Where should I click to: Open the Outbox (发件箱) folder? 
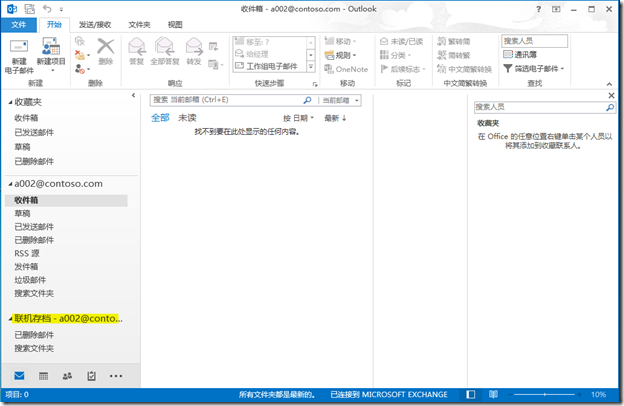[x=26, y=266]
